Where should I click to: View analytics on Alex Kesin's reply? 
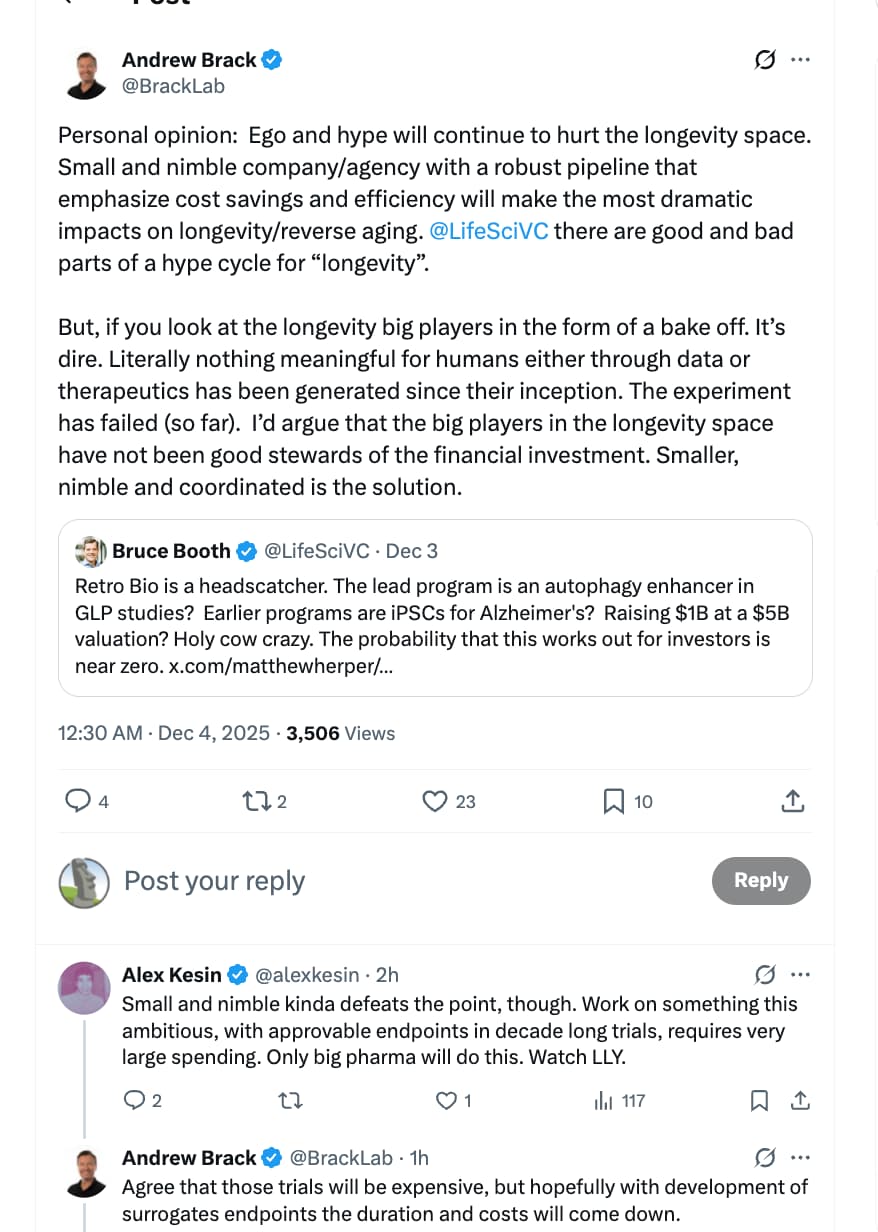[604, 1101]
